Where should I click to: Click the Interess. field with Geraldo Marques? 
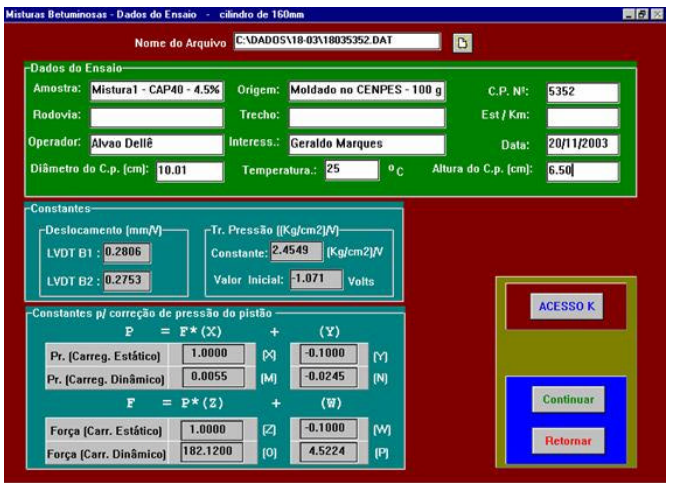click(366, 143)
